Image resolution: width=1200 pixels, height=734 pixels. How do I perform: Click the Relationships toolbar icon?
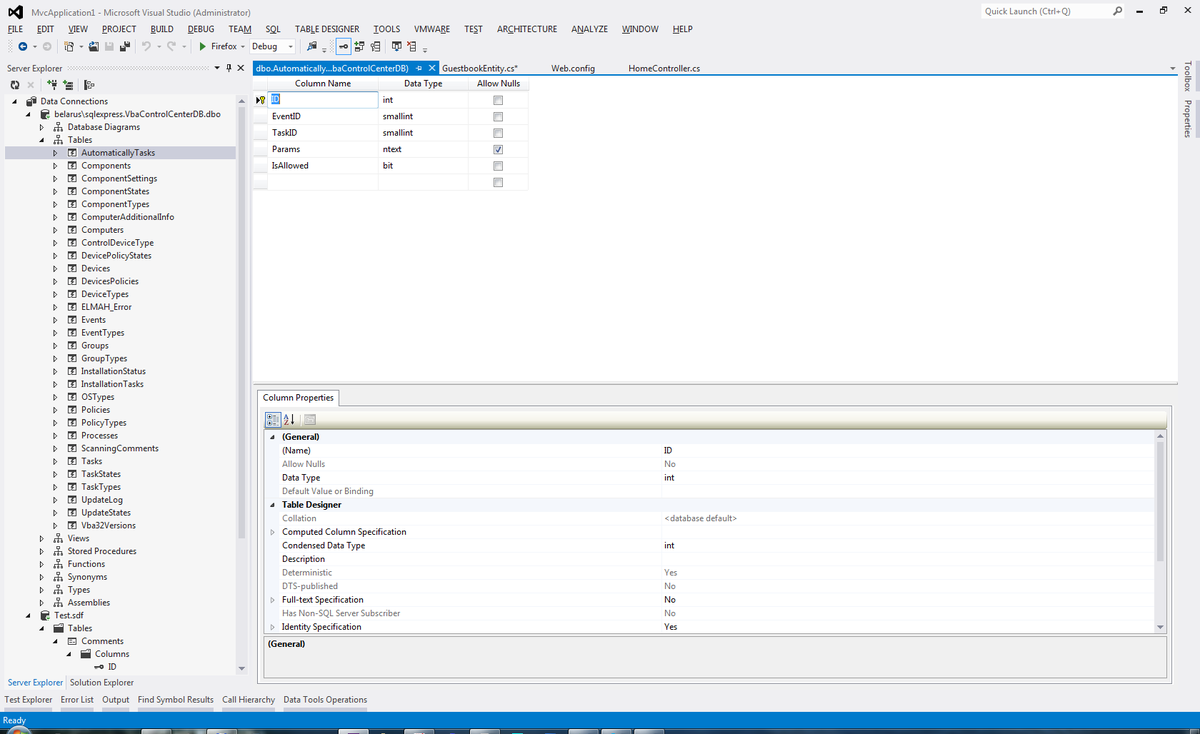pos(359,47)
